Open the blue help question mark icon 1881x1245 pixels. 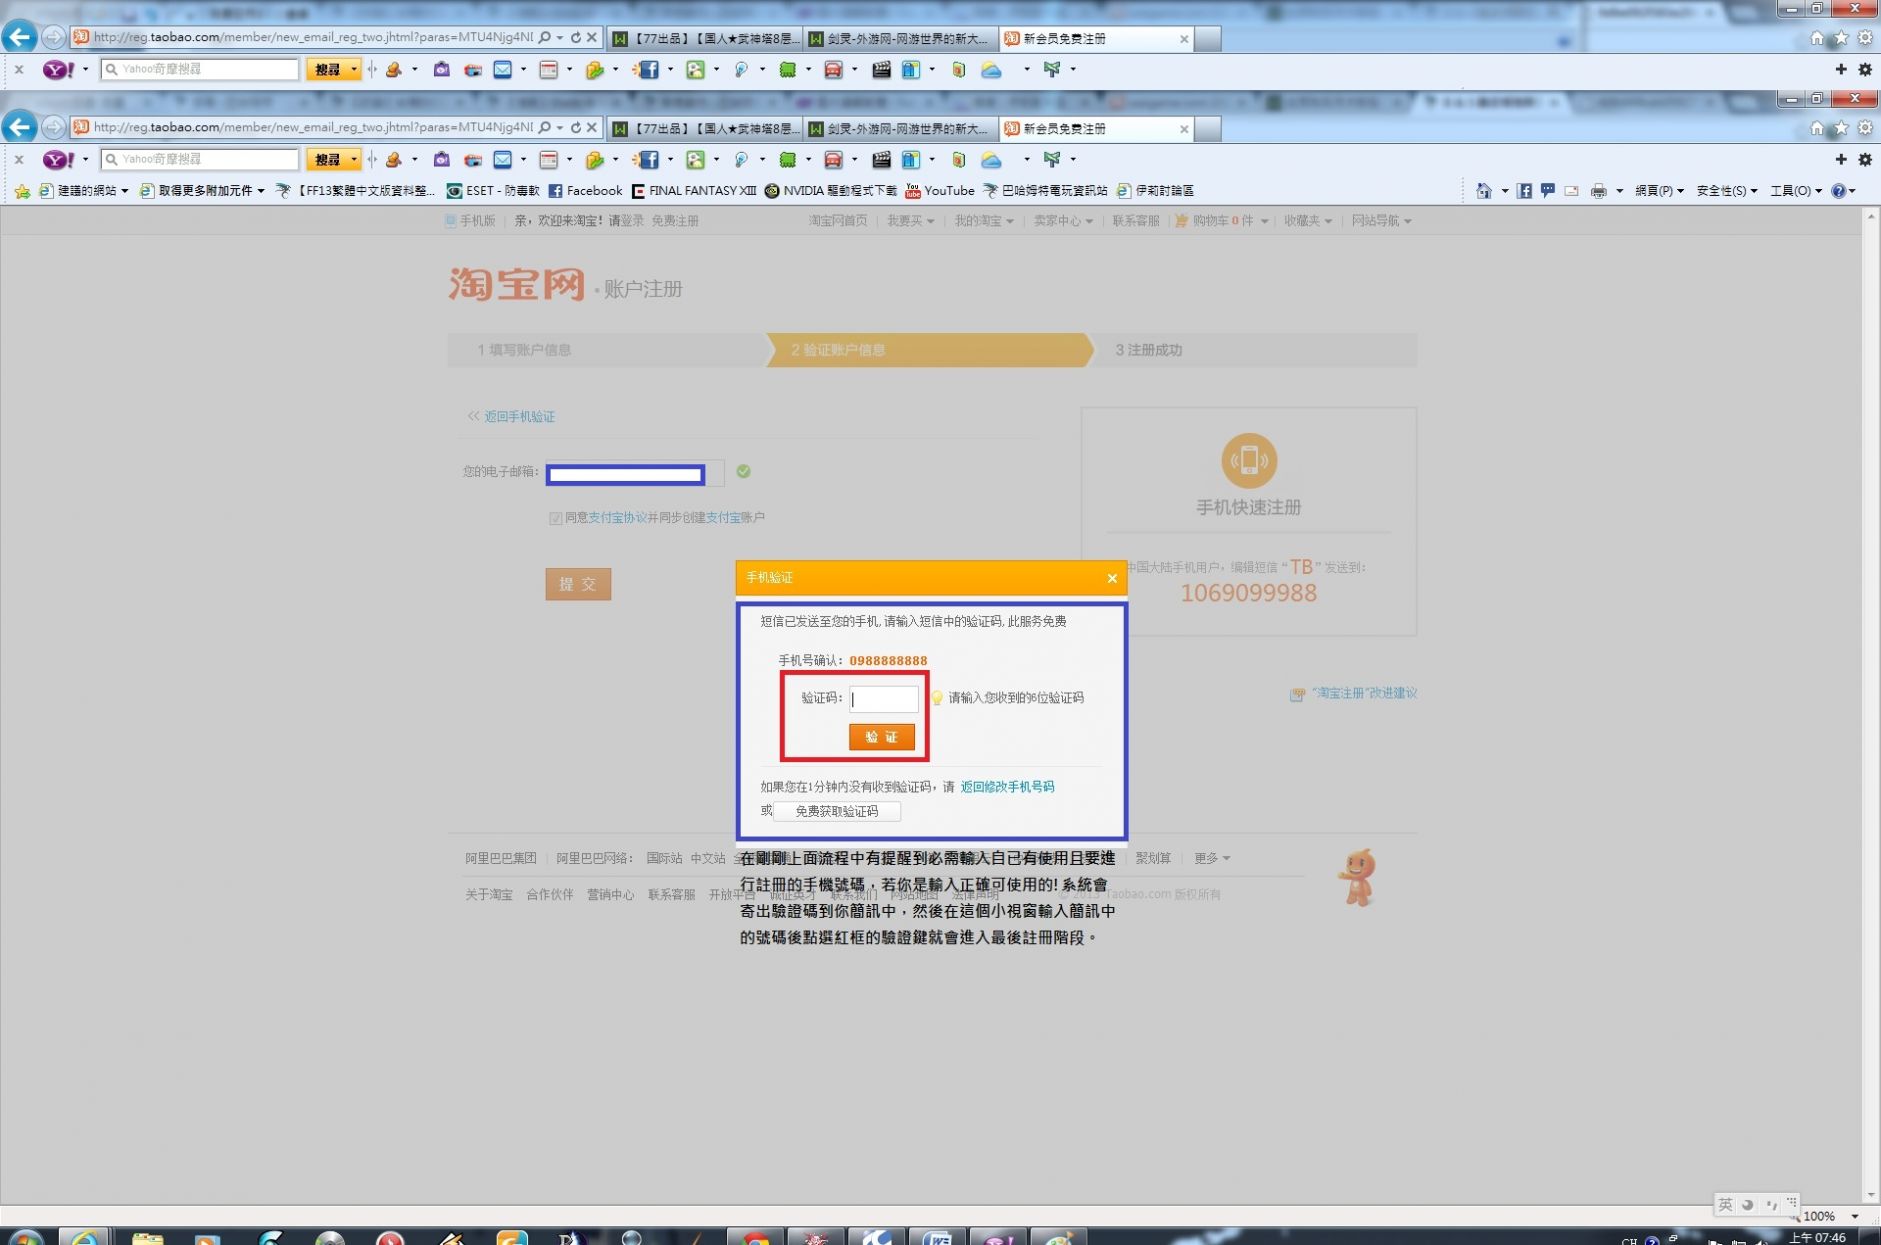1839,191
